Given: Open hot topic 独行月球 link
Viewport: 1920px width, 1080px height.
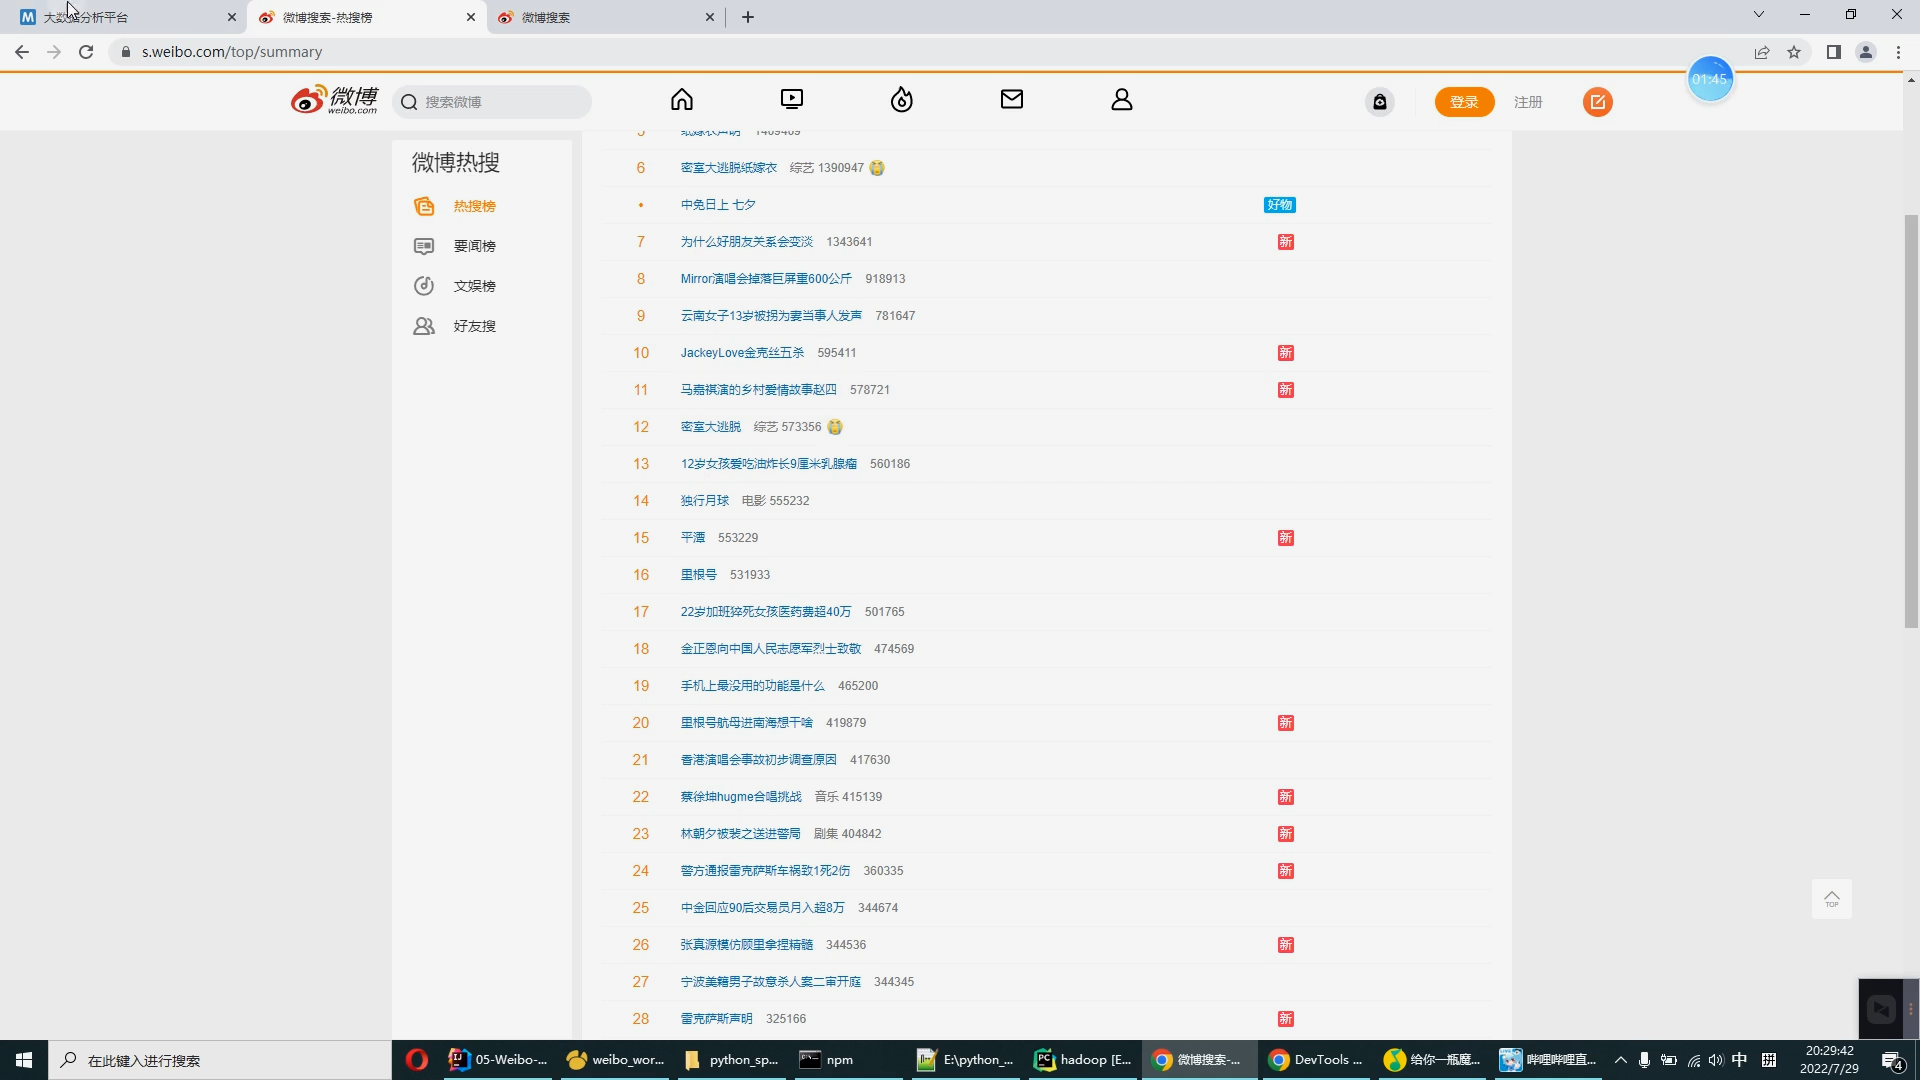Looking at the screenshot, I should 705,501.
